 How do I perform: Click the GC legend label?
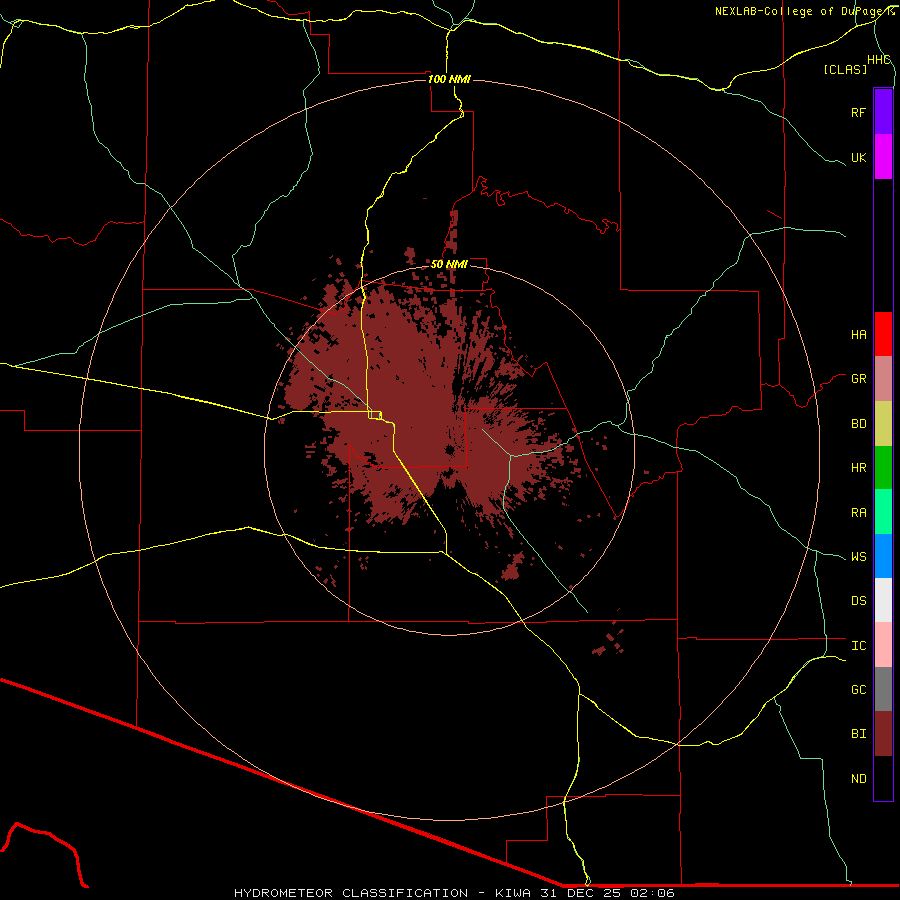coord(858,689)
